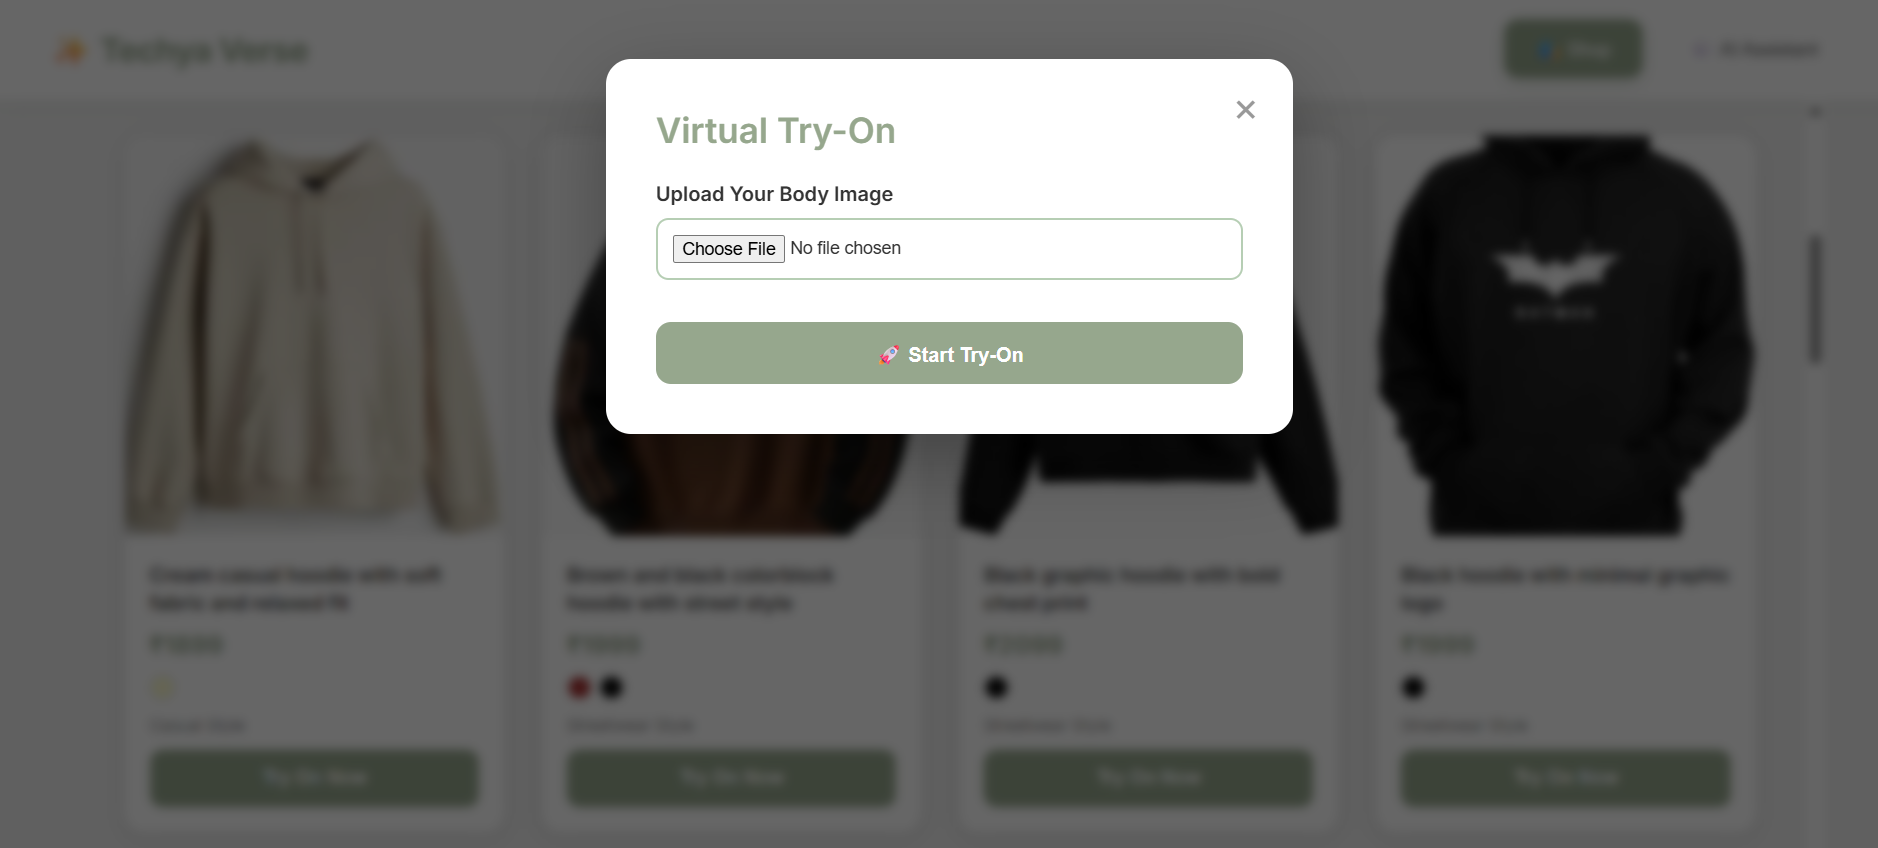The image size is (1878, 848).
Task: Select the red color swatch on brown hoodie
Action: click(x=579, y=687)
